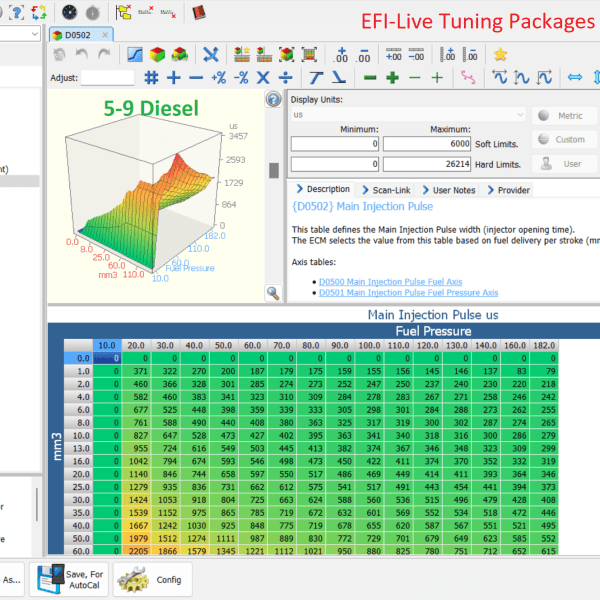The image size is (600, 600).
Task: Expand the Description section
Action: pos(323,189)
